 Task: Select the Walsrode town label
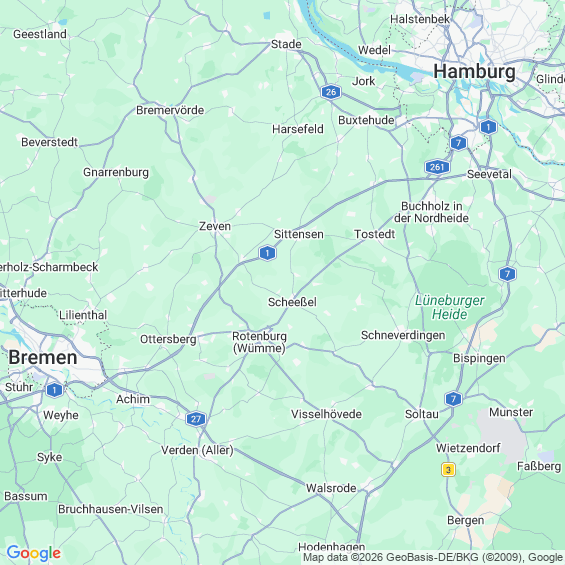point(331,488)
